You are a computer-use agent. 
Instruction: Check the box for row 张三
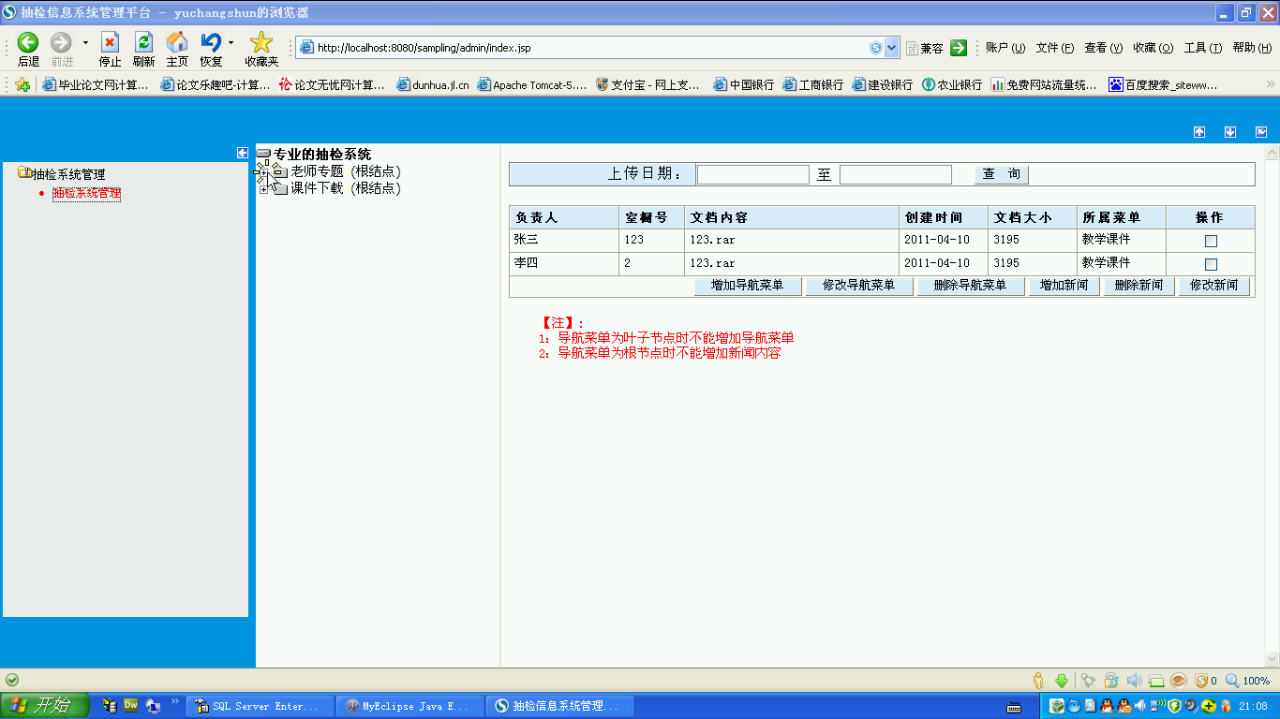[1211, 241]
